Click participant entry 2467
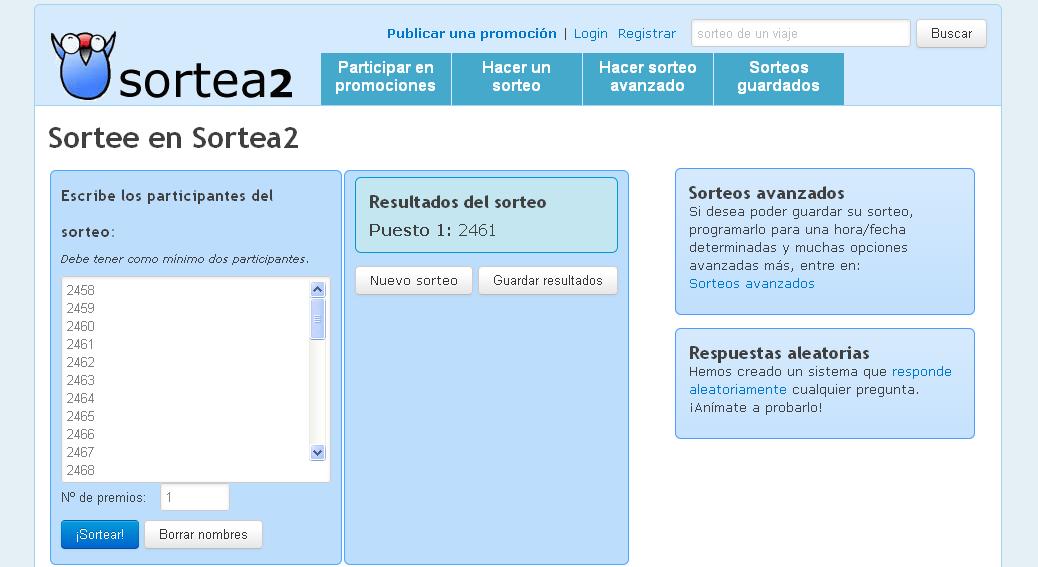The height and width of the screenshot is (567, 1038). point(81,452)
